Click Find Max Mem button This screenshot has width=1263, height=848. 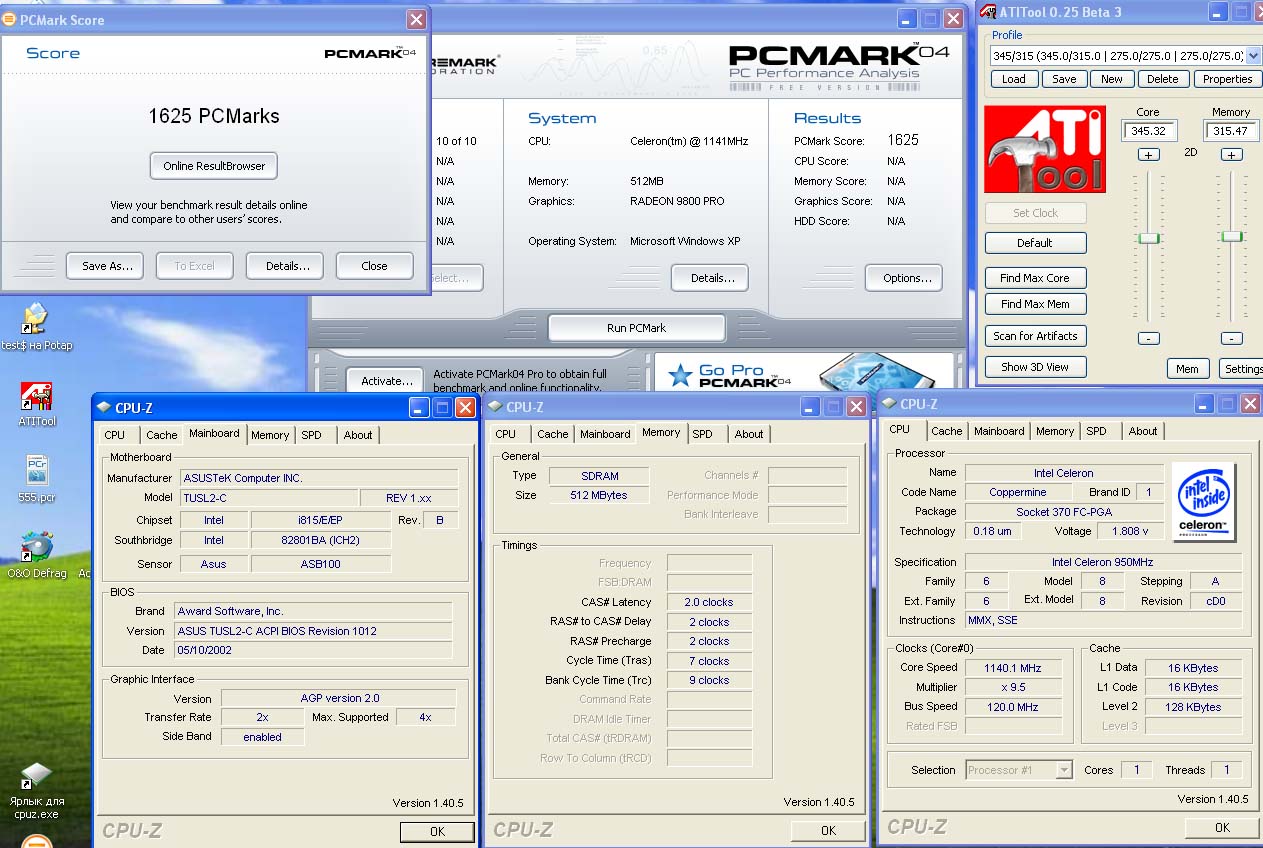click(x=1035, y=304)
